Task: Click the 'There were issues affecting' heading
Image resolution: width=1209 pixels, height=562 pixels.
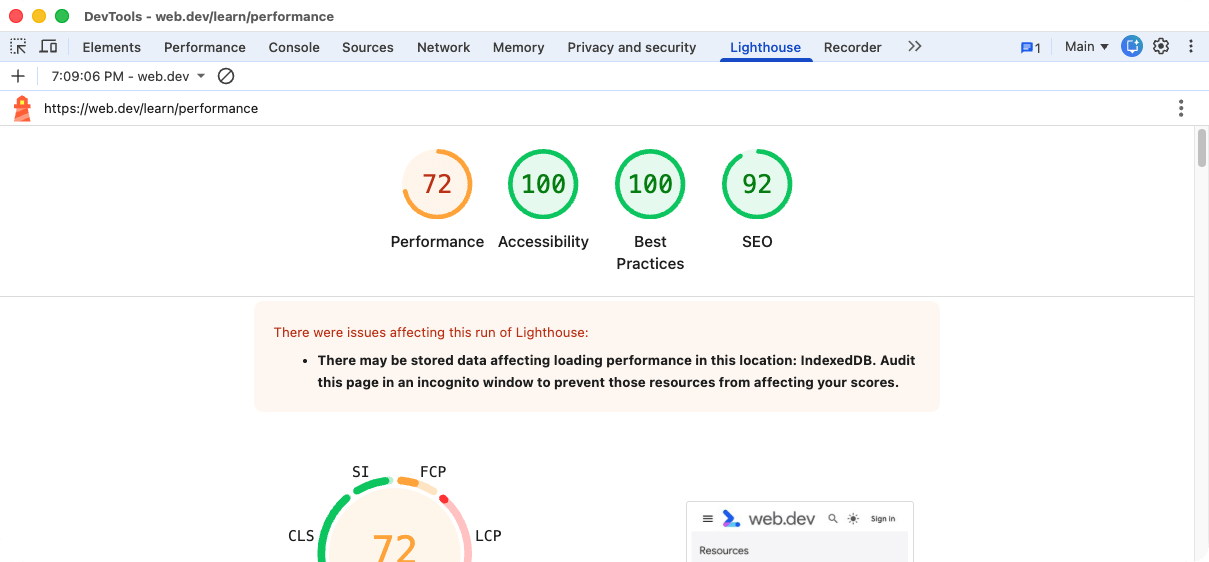Action: click(x=431, y=332)
